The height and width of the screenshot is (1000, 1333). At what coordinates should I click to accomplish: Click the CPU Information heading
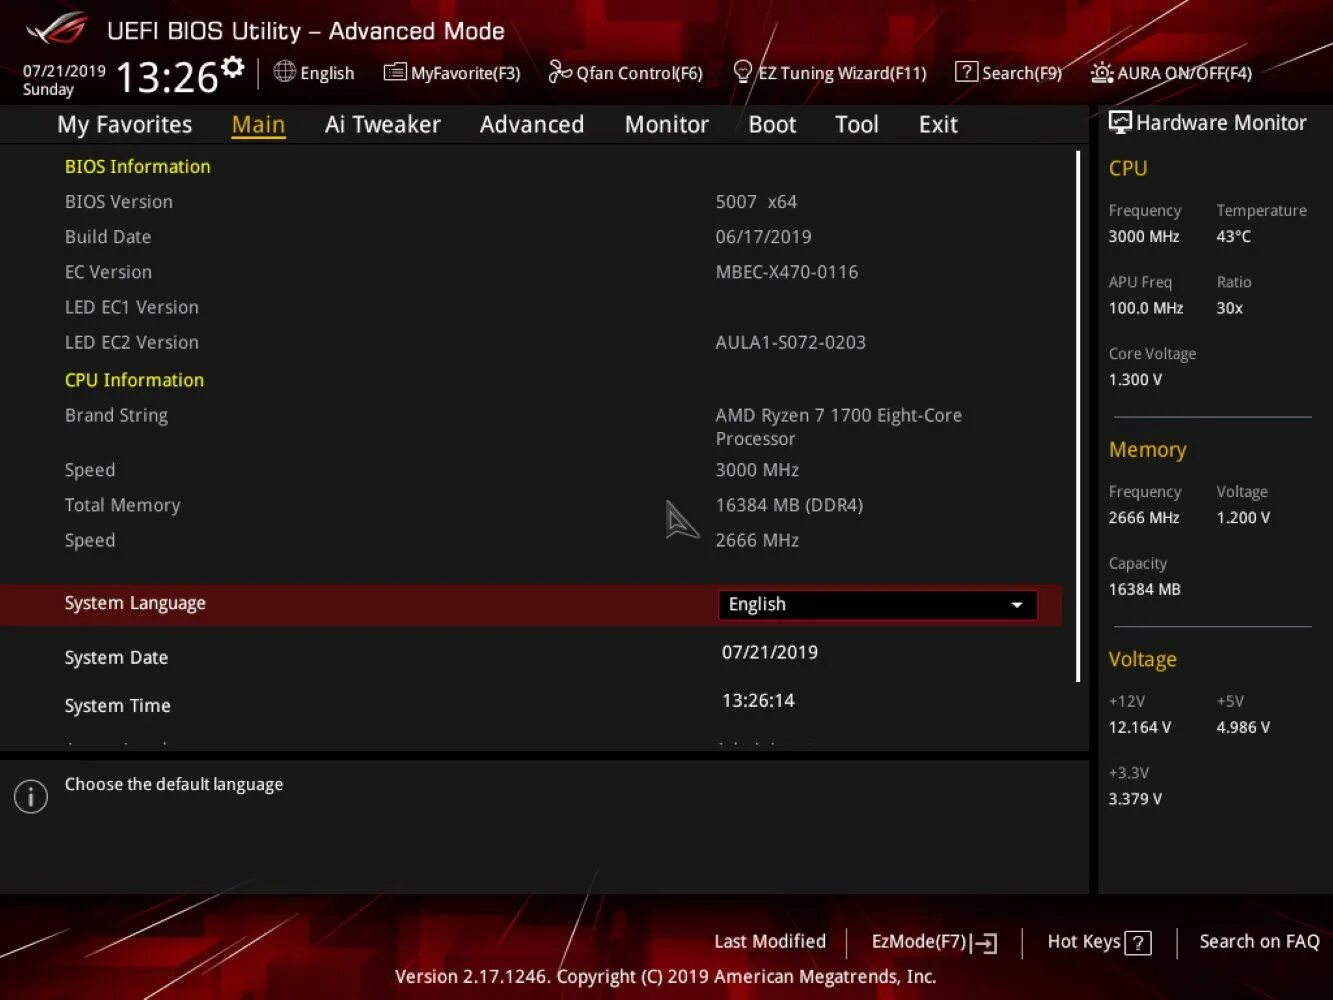click(x=134, y=380)
